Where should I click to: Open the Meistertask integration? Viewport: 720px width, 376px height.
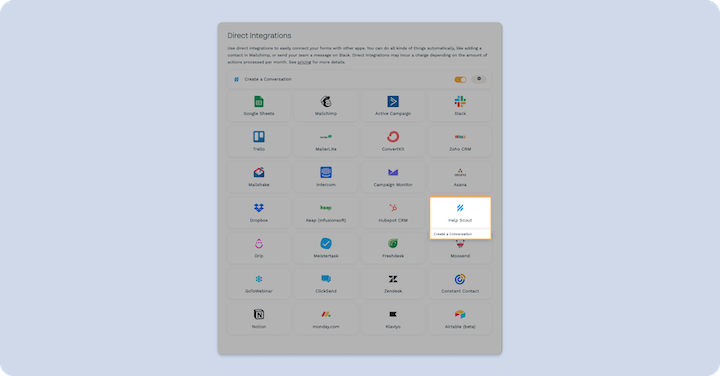click(326, 248)
